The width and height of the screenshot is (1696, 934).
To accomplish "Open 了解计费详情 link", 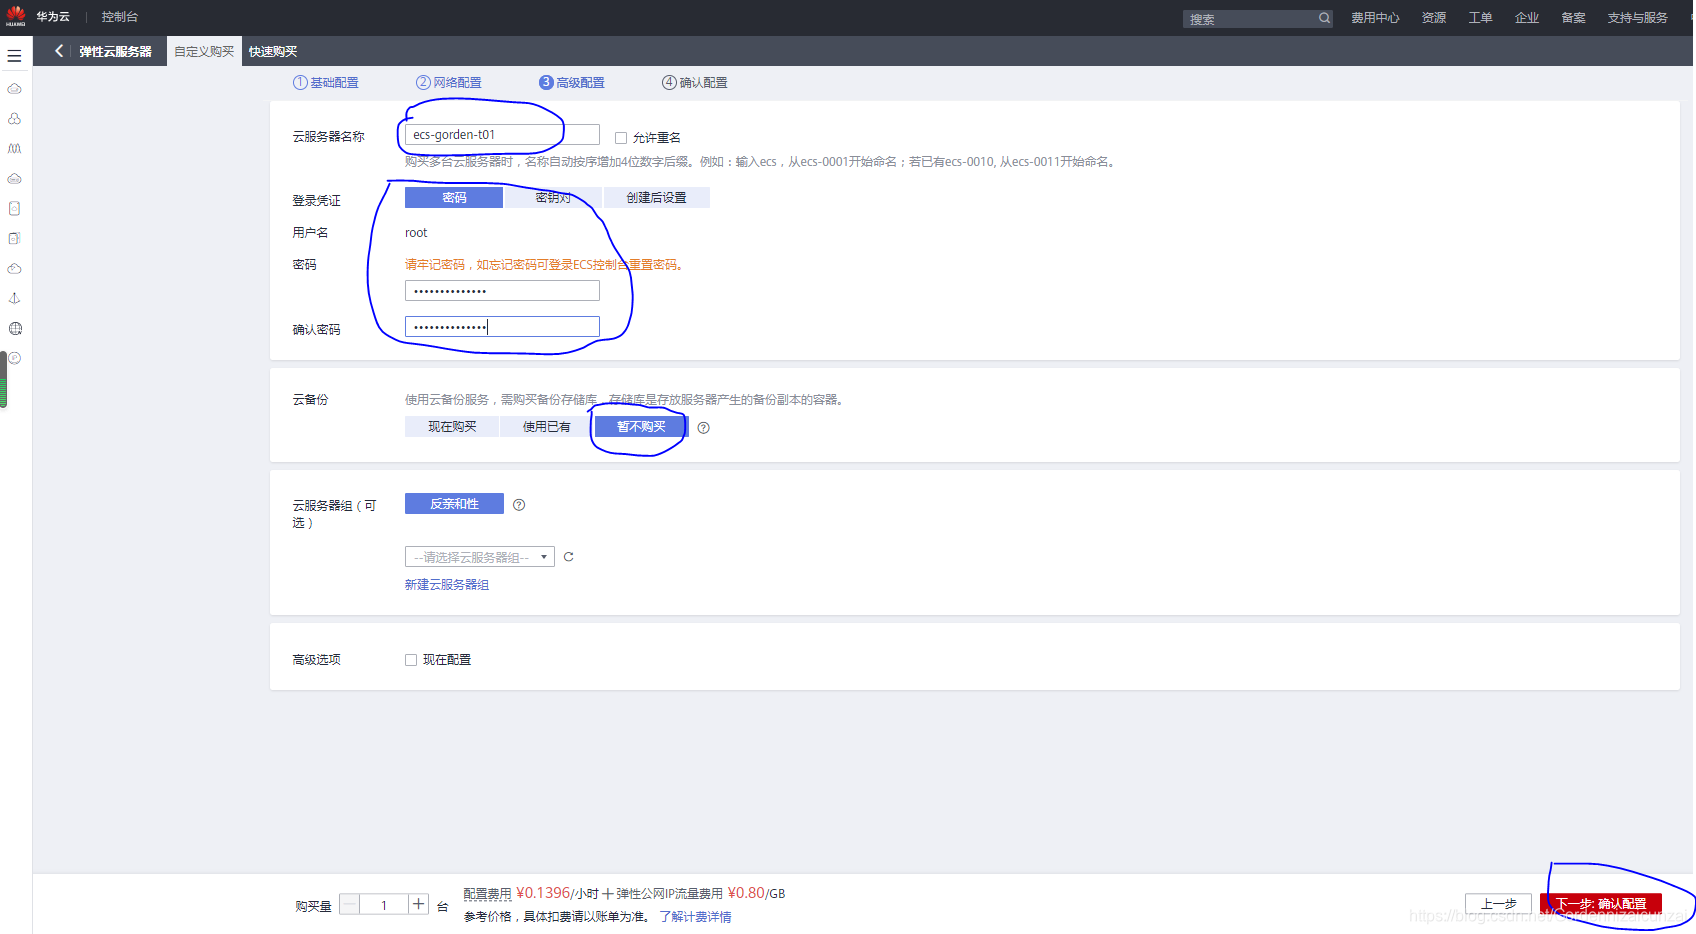I will point(695,917).
